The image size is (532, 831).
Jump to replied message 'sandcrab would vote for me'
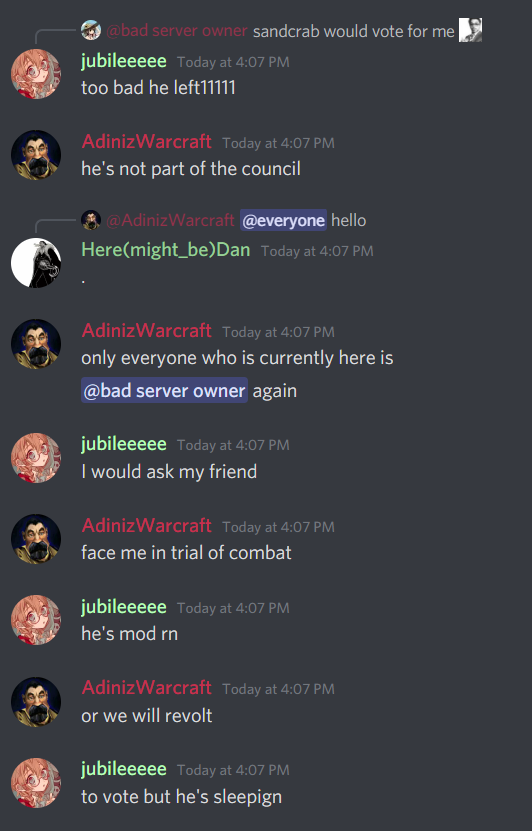point(353,31)
